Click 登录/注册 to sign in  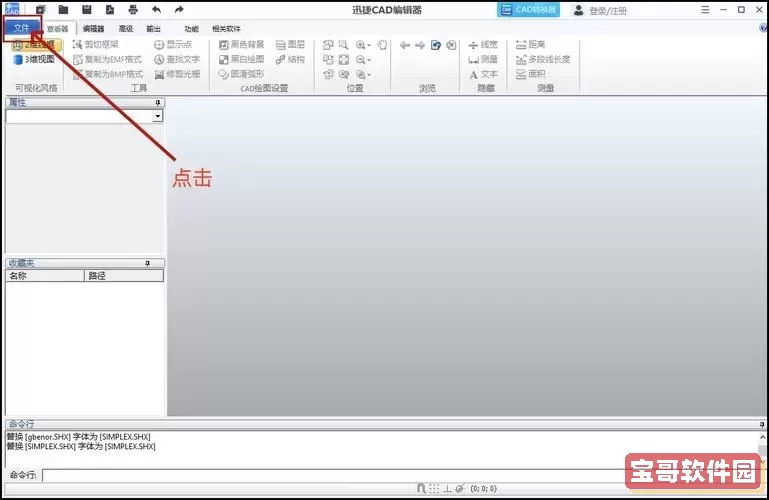point(601,10)
